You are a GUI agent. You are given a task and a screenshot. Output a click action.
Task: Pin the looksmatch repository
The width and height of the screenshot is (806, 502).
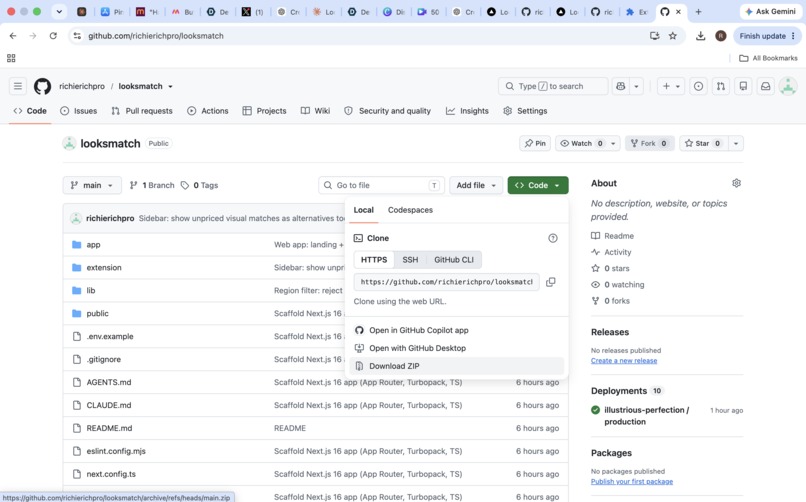(x=535, y=143)
